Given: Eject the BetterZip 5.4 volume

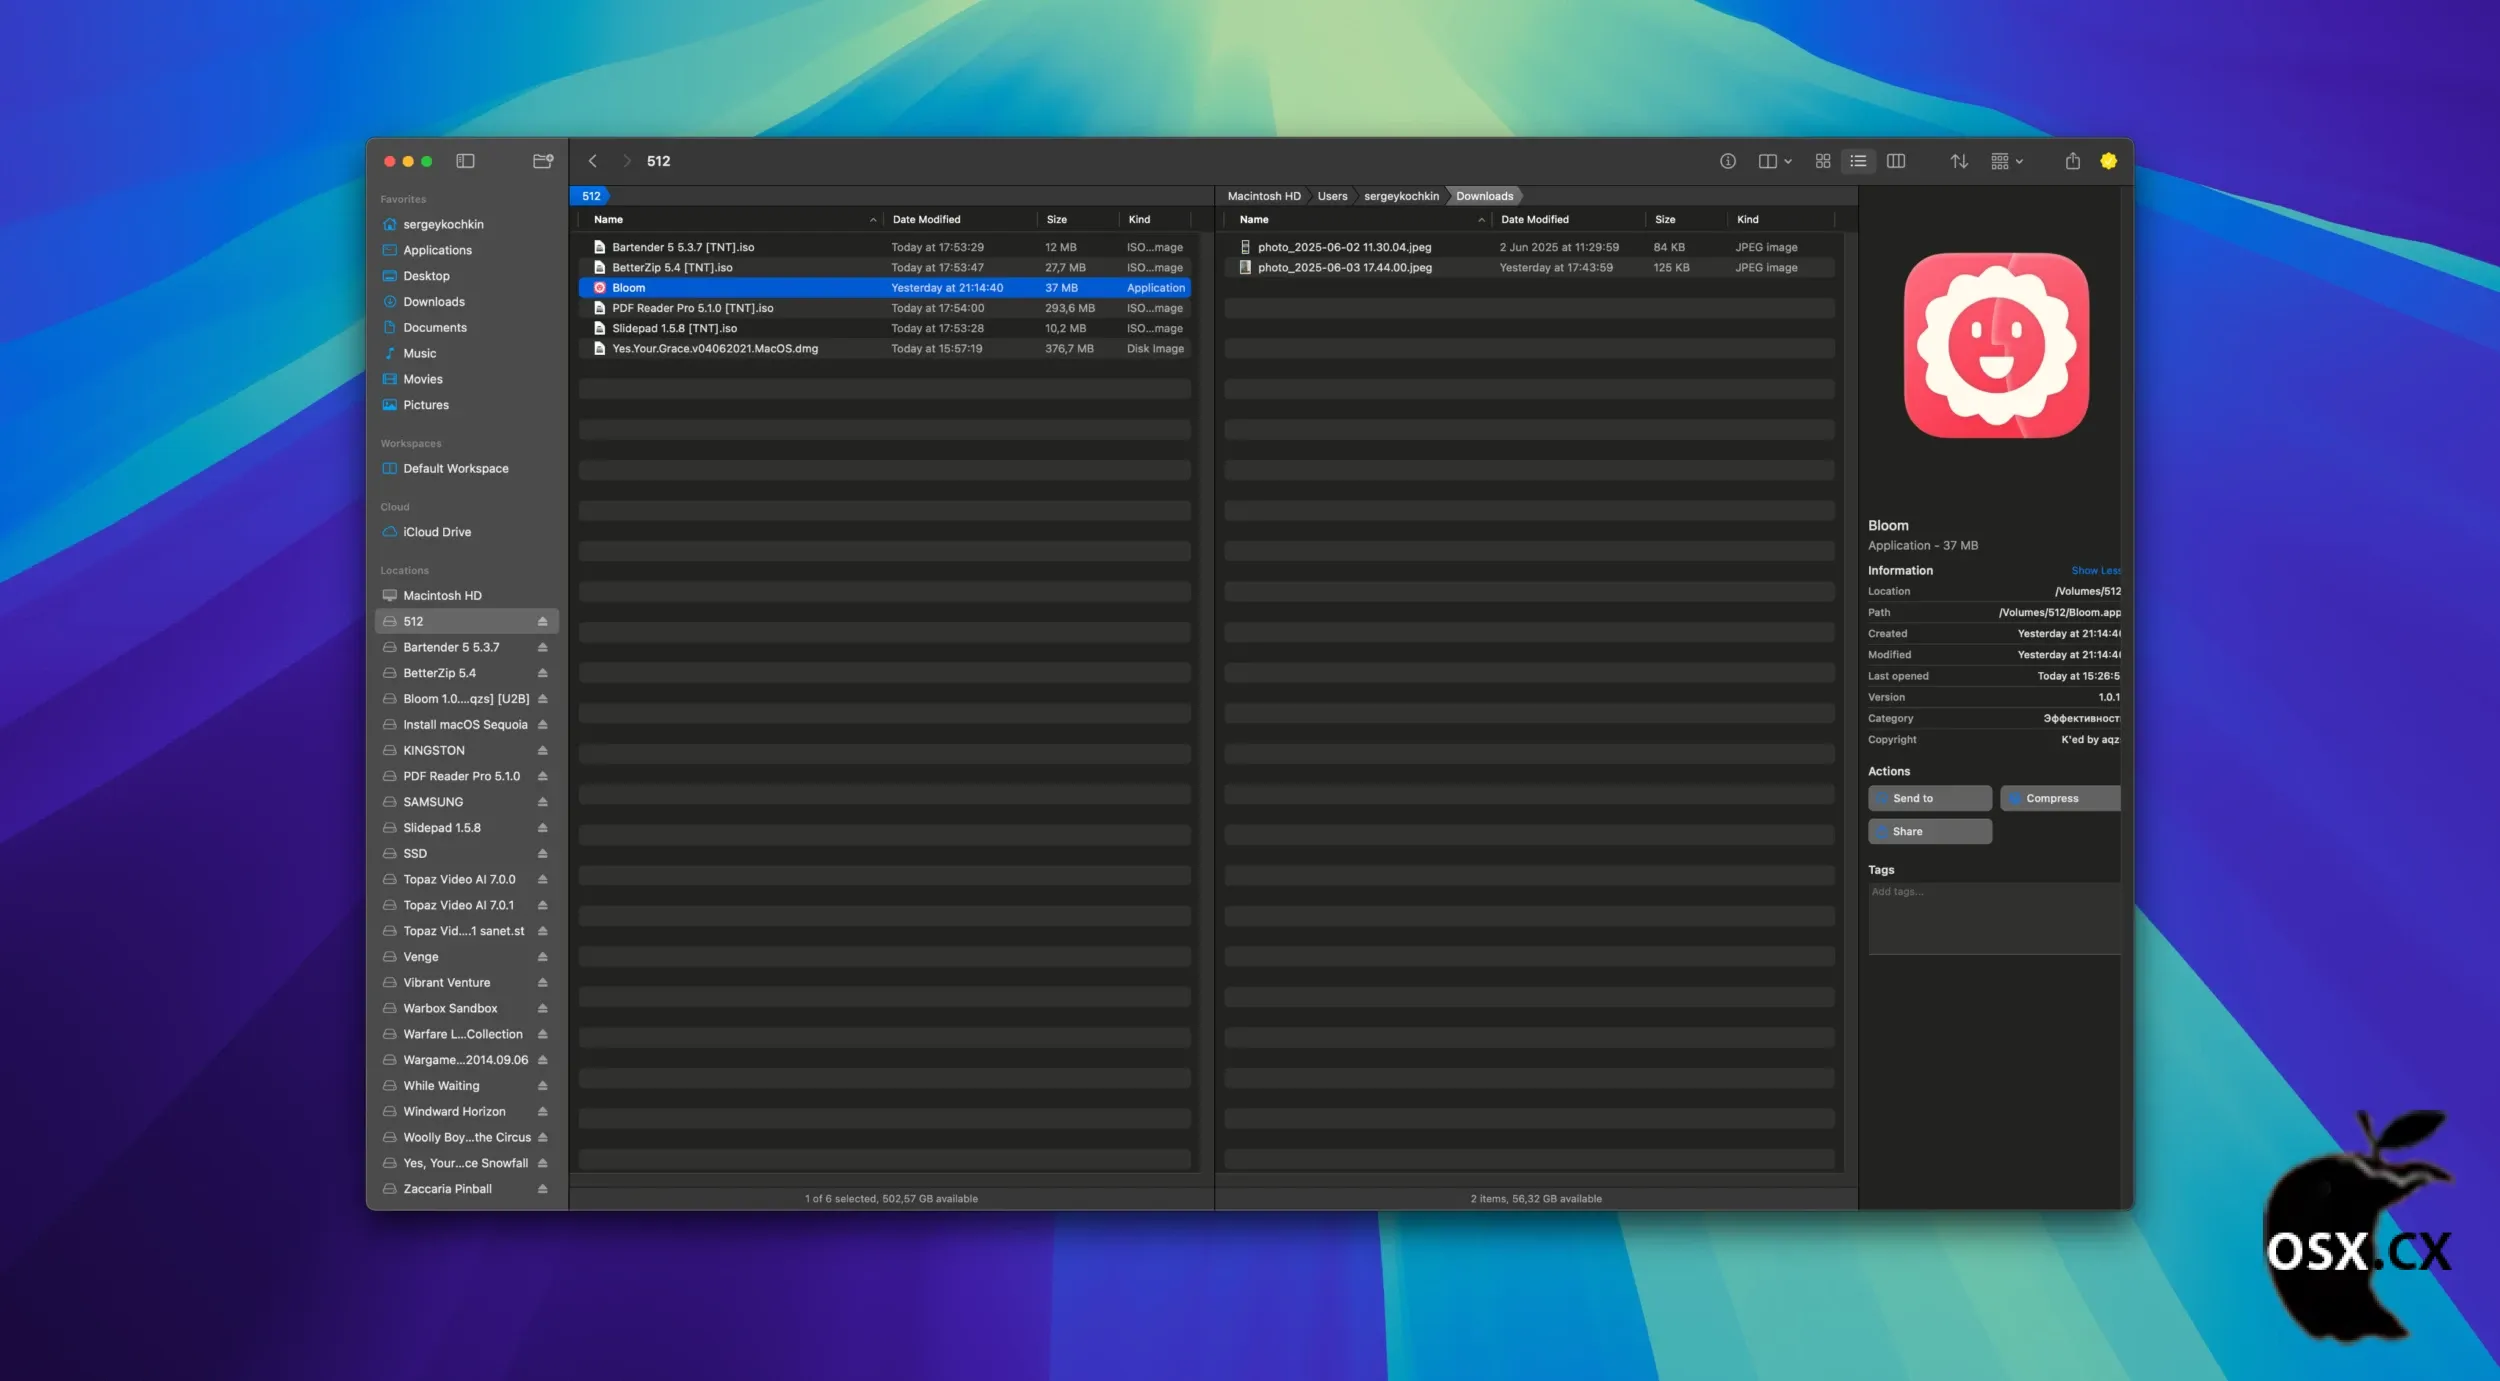Looking at the screenshot, I should pyautogui.click(x=542, y=674).
